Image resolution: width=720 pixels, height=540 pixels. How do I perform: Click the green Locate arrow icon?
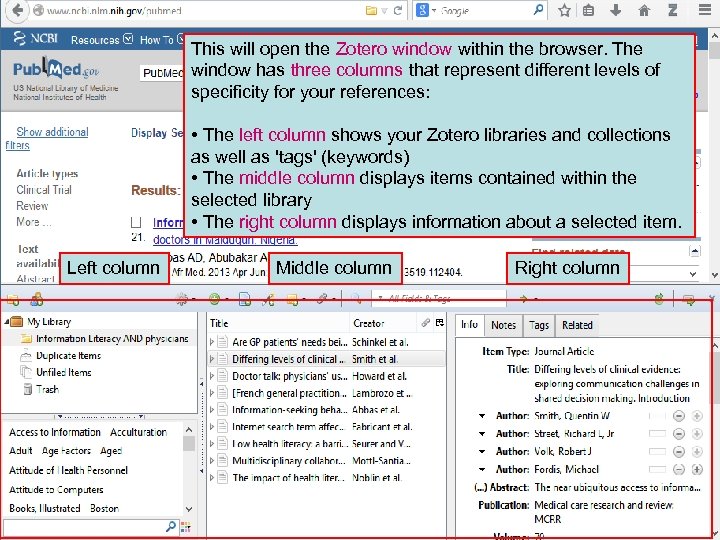click(523, 299)
